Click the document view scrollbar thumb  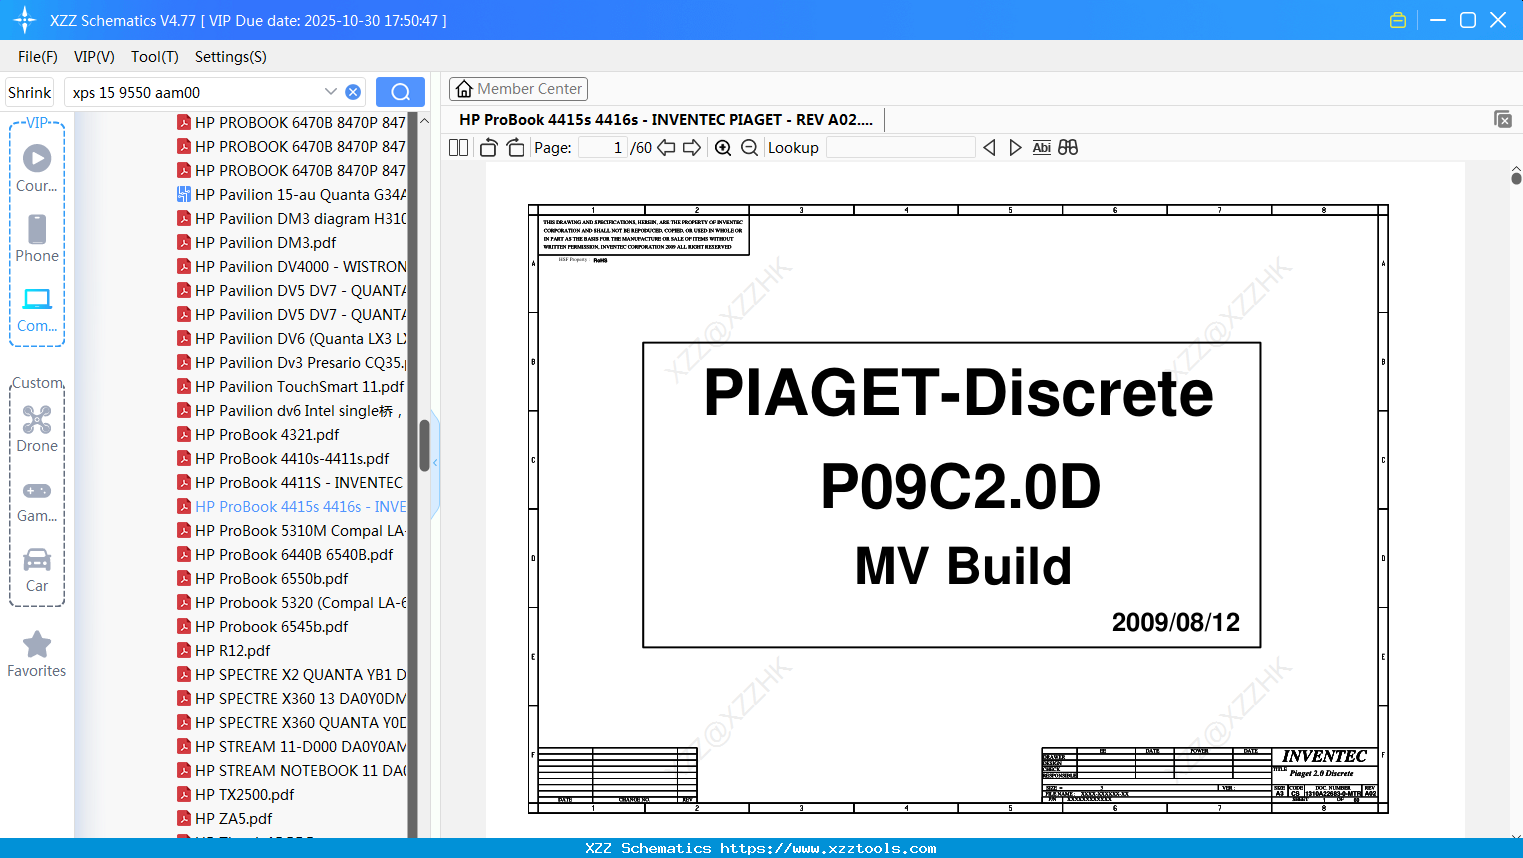pyautogui.click(x=1516, y=178)
